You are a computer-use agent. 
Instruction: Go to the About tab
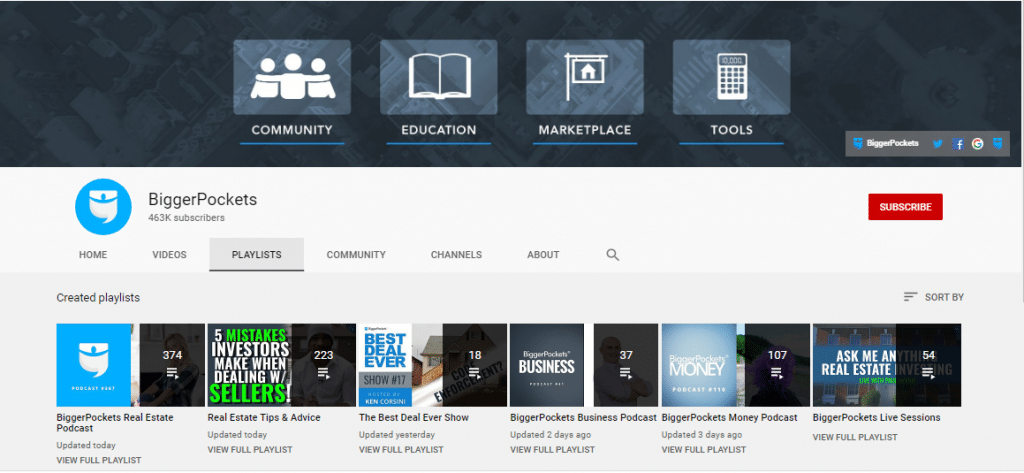pyautogui.click(x=543, y=255)
